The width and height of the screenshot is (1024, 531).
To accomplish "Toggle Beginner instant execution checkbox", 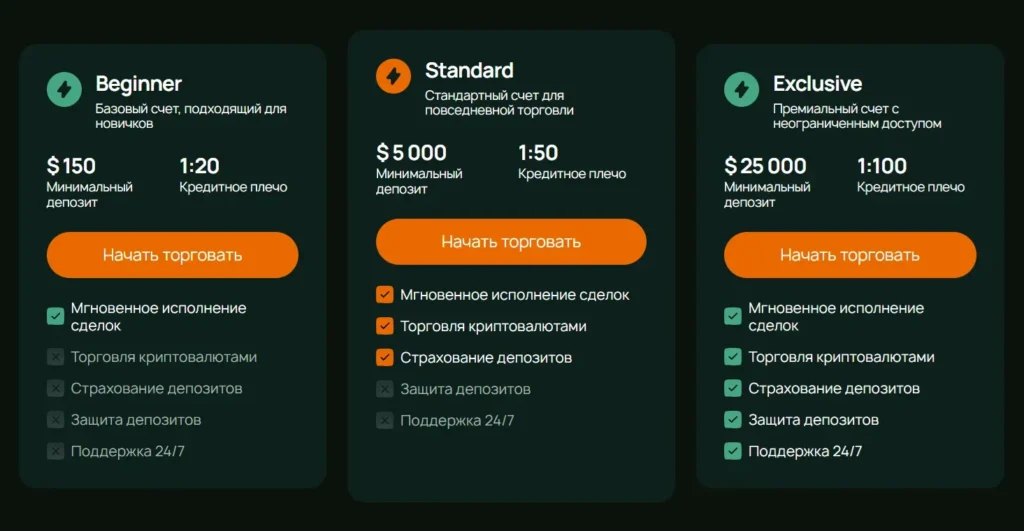I will coord(56,317).
